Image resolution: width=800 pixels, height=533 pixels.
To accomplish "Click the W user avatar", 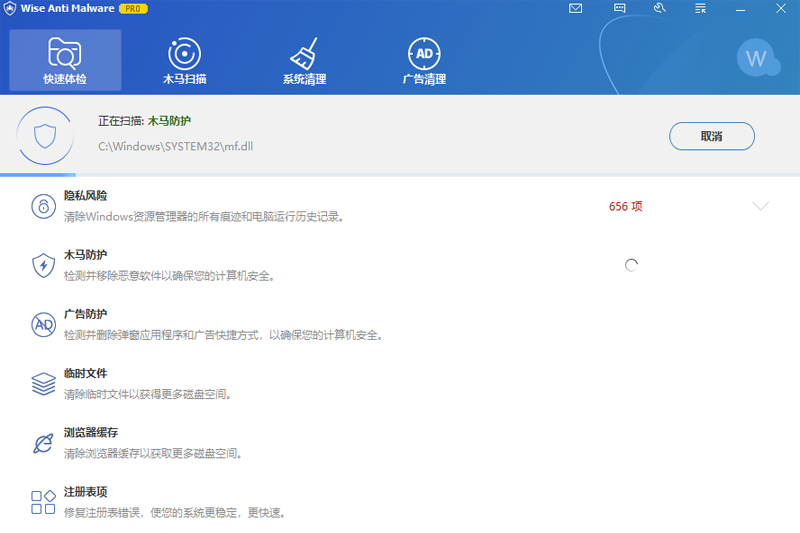I will click(x=757, y=58).
